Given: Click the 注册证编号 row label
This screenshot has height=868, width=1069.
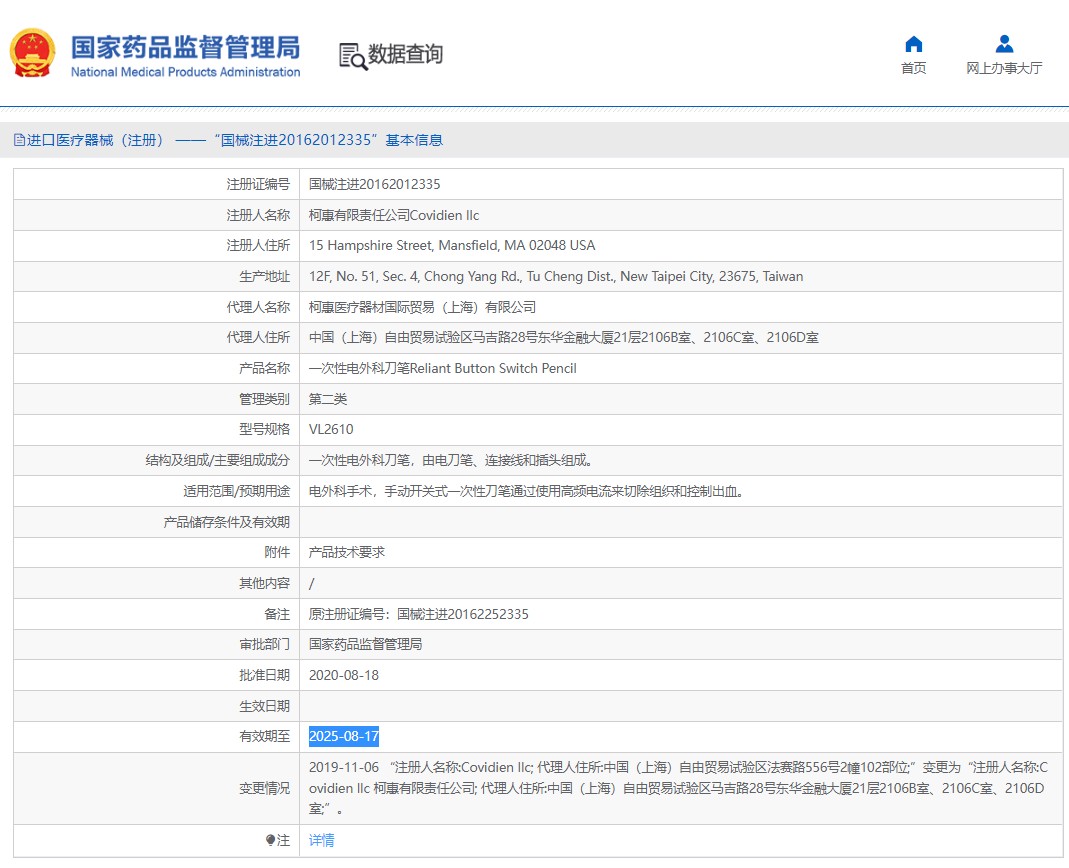Looking at the screenshot, I should [x=258, y=184].
